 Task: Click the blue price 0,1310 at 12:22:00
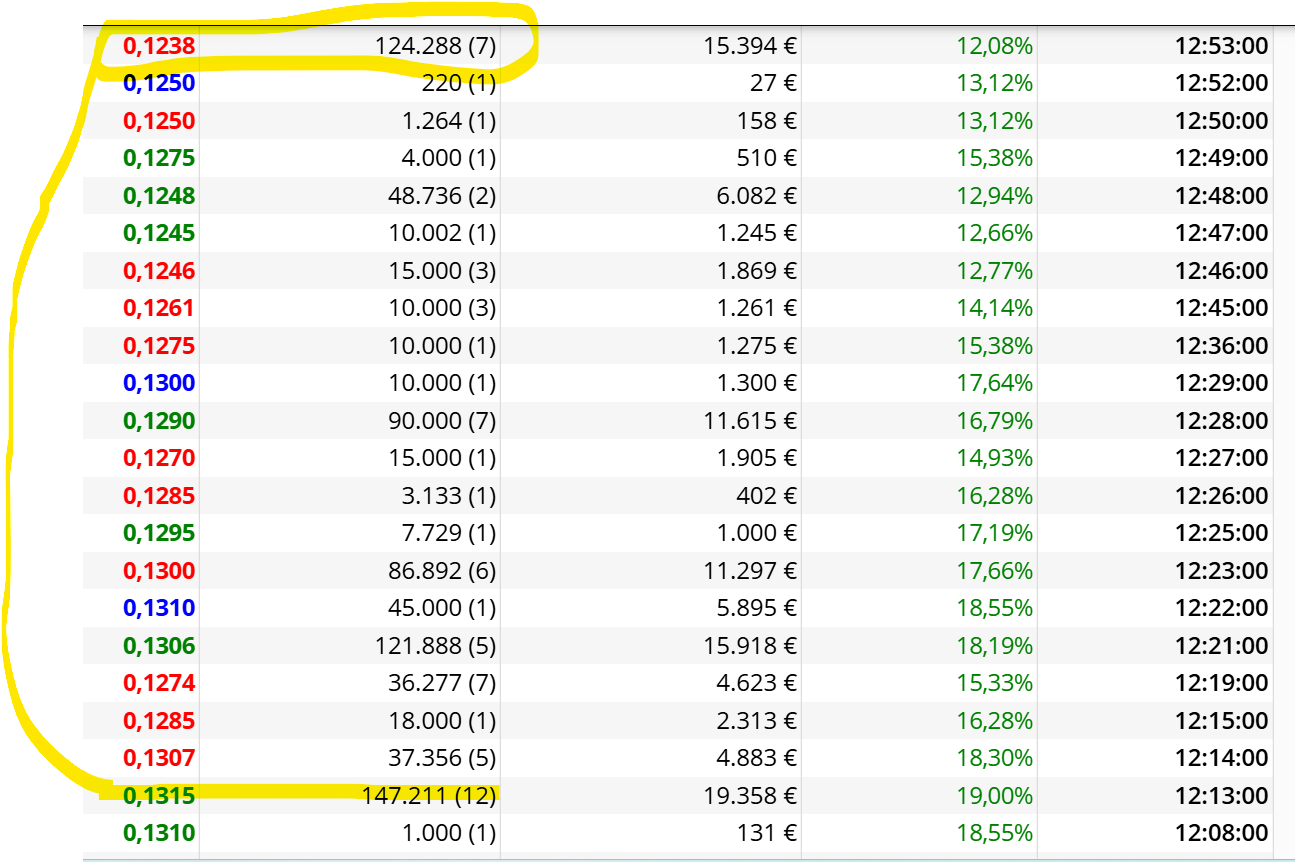pos(159,608)
